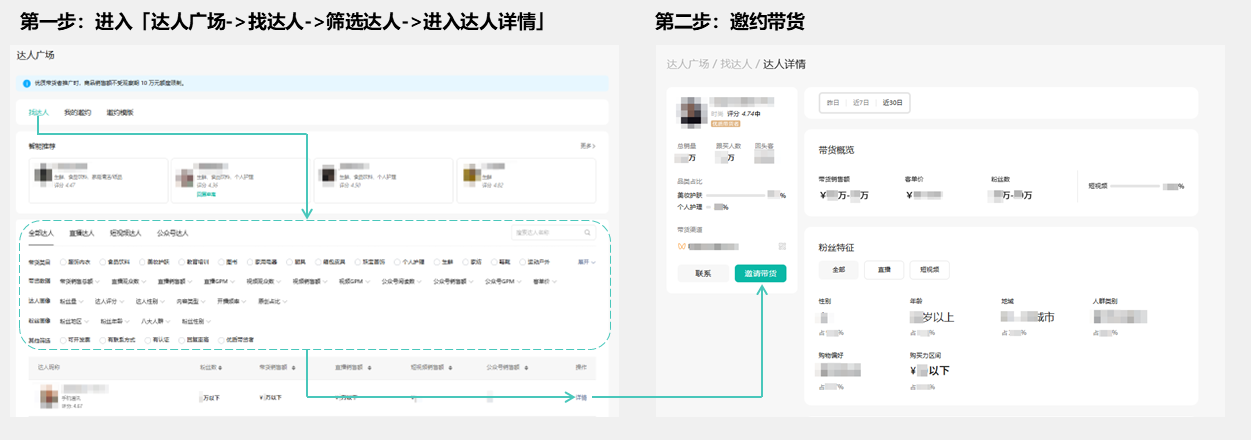Click 更多 link beside recommended talents

click(587, 146)
